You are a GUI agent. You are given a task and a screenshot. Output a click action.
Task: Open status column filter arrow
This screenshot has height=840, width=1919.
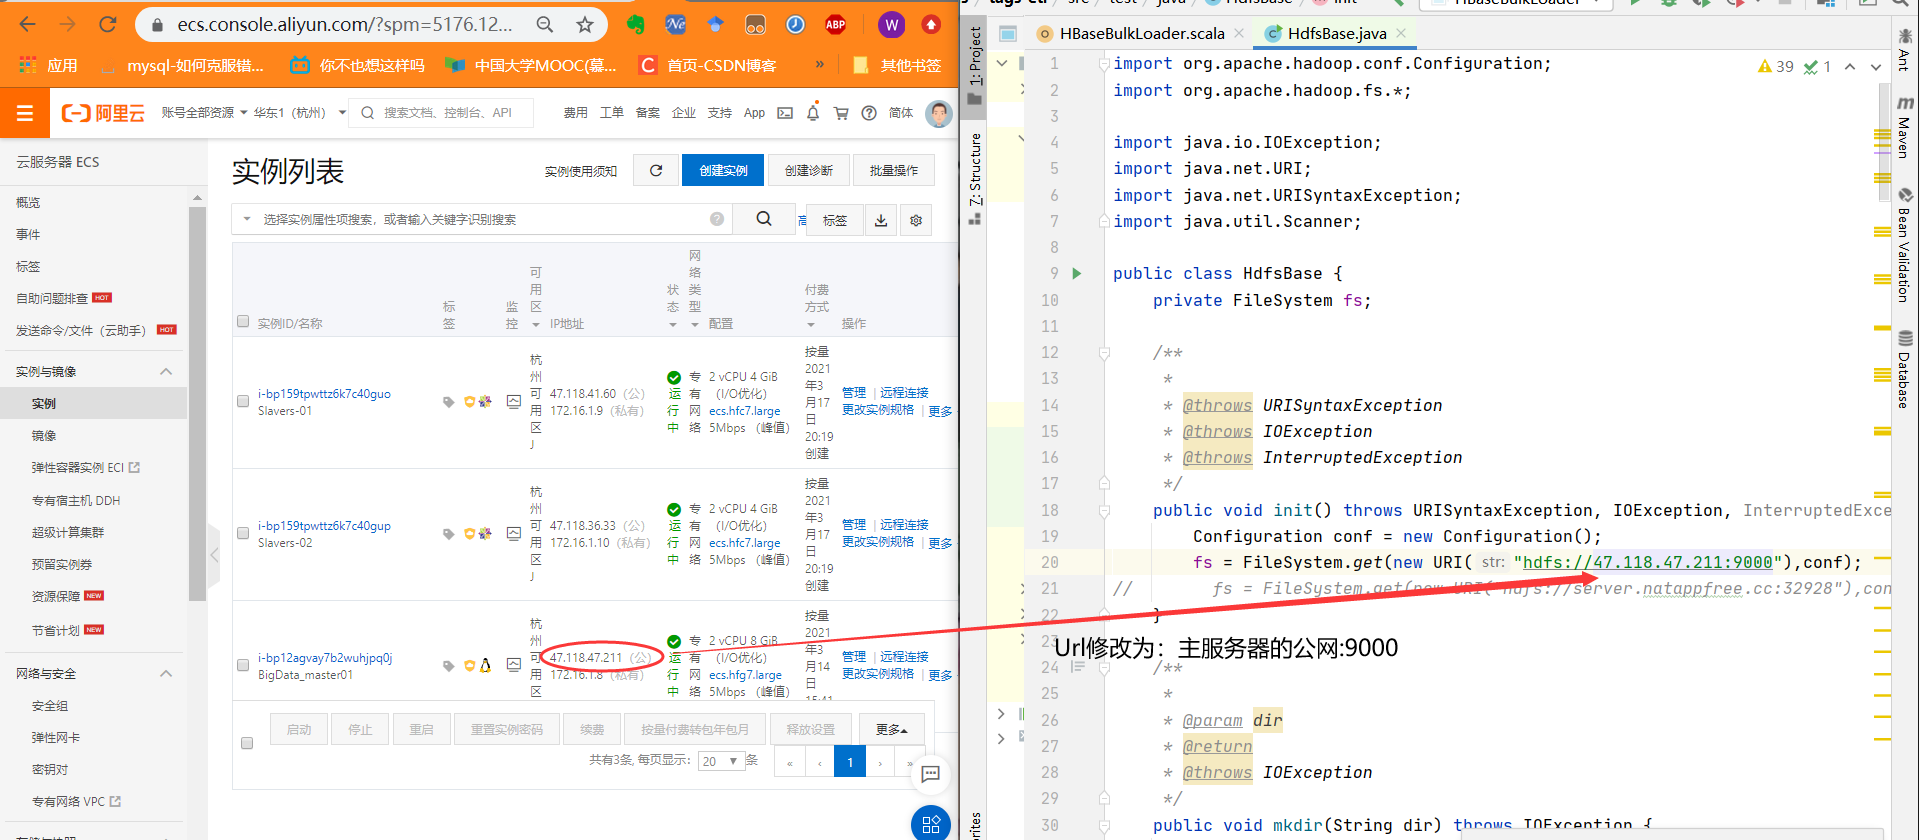[672, 324]
